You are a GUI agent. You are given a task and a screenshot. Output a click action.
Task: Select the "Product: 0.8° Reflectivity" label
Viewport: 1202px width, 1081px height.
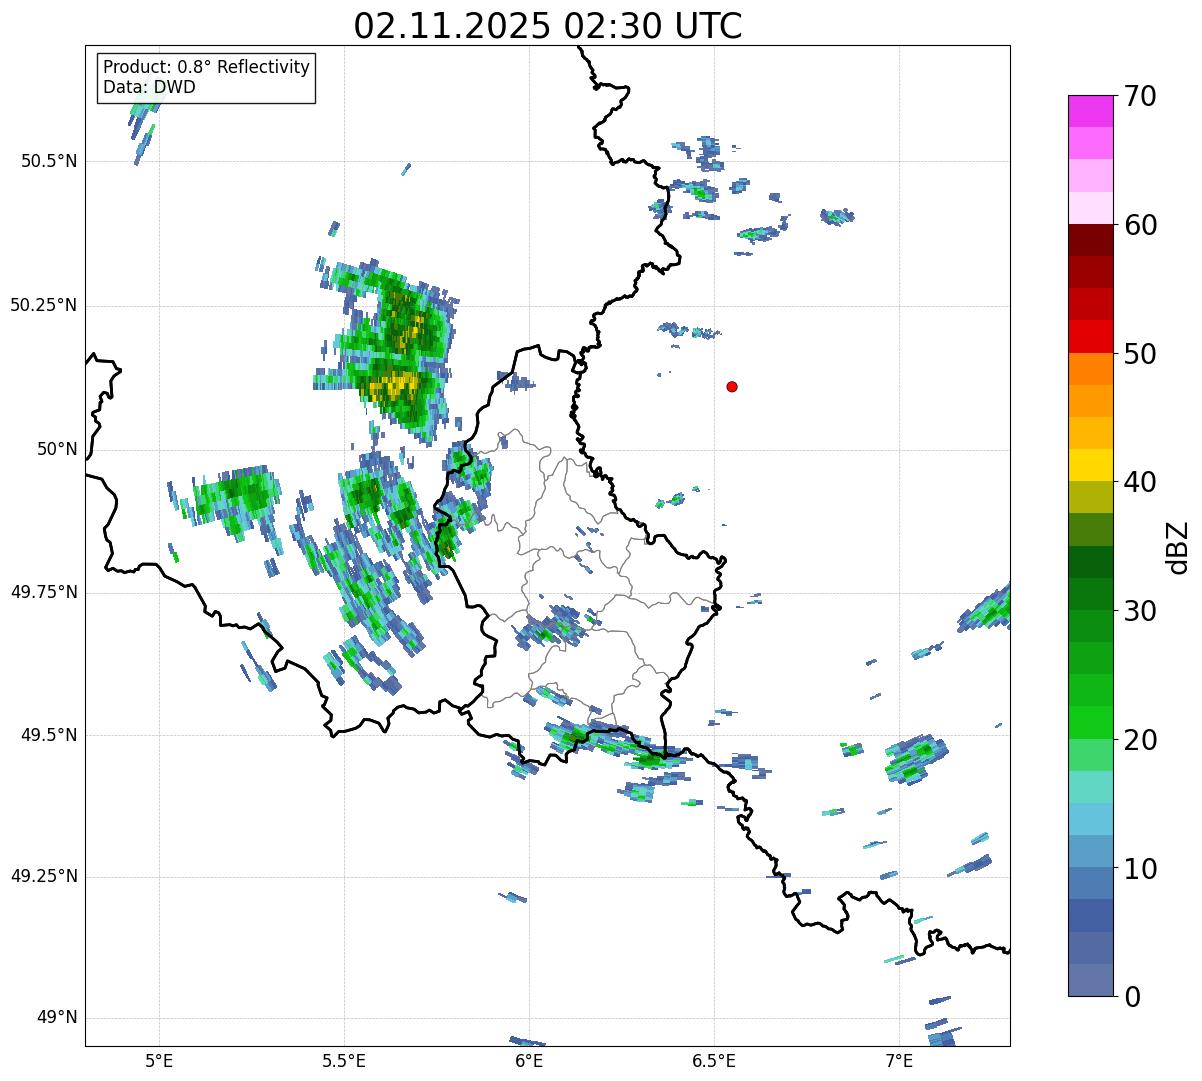[x=207, y=67]
